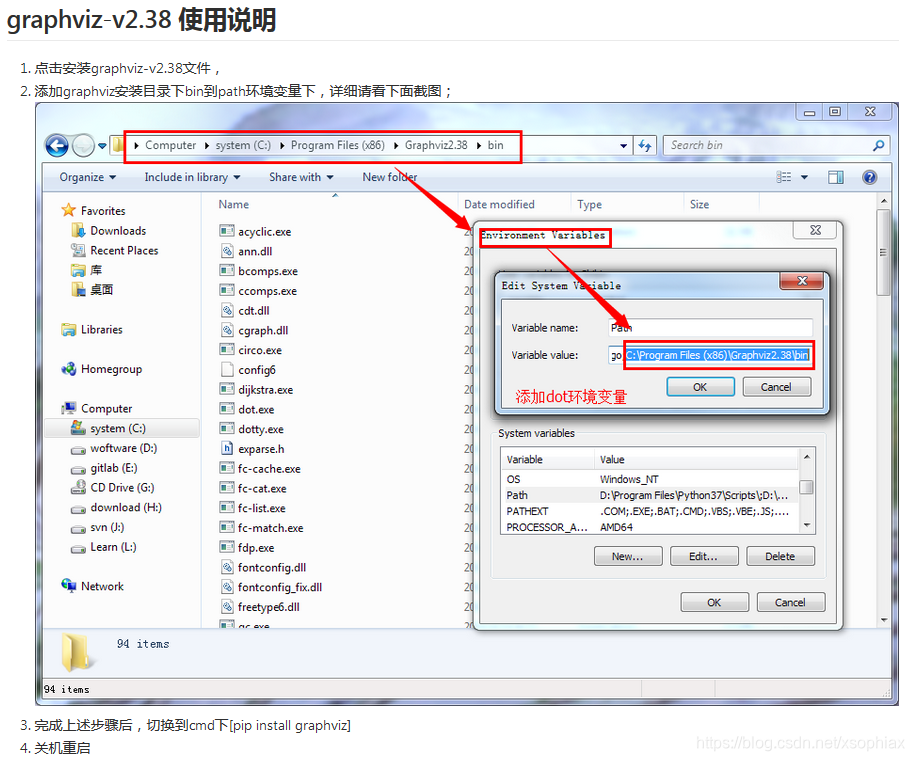
Task: Sort by Date modified column header
Action: coord(499,205)
